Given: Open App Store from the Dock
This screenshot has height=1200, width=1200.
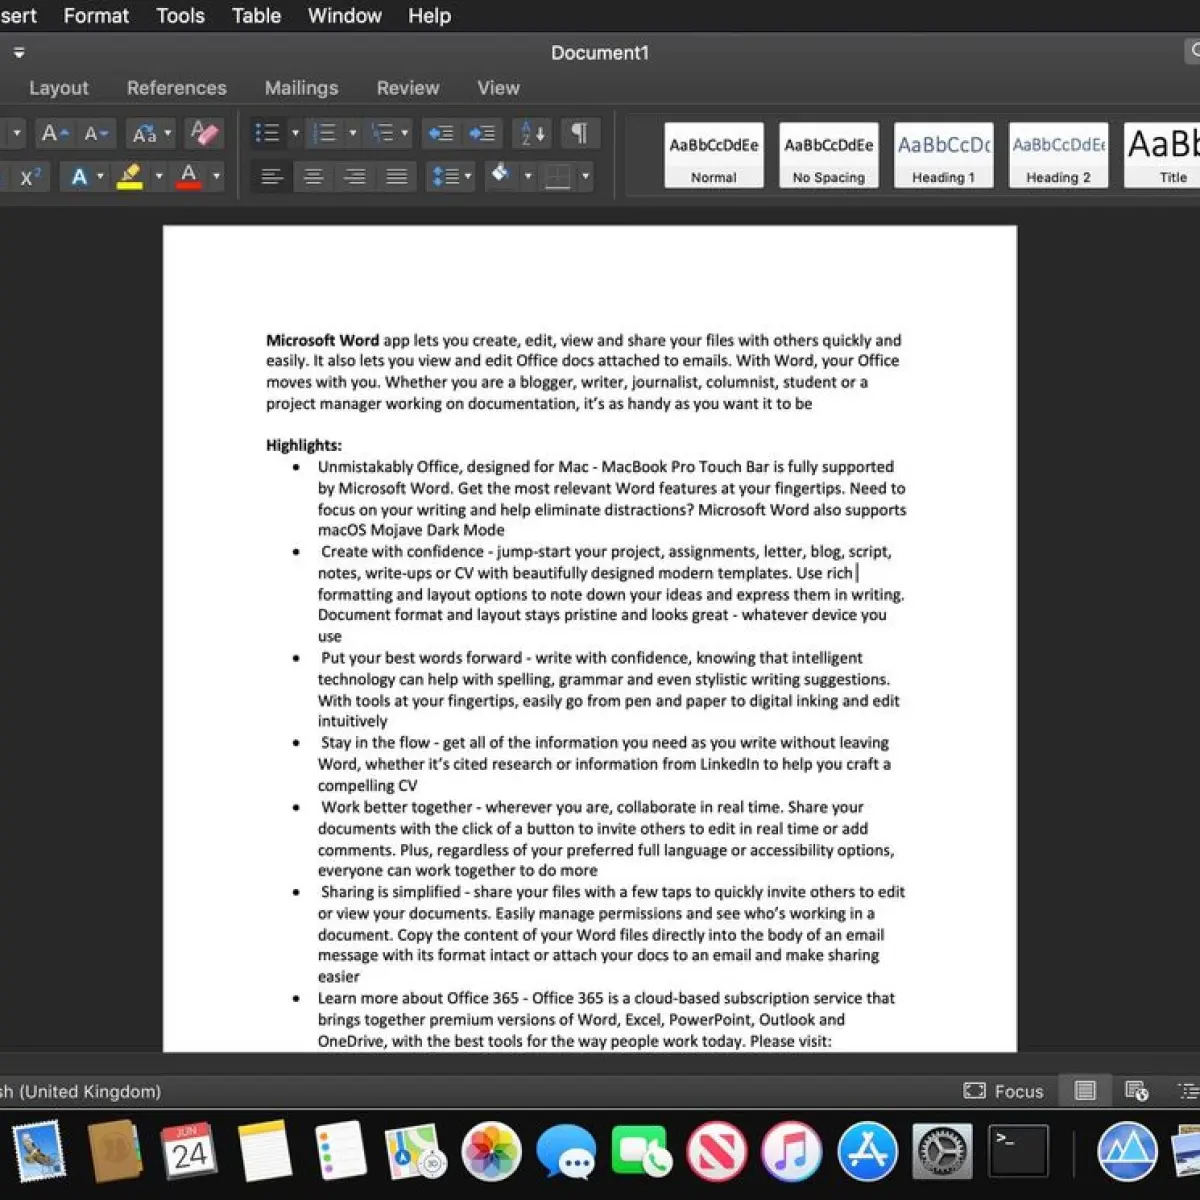Looking at the screenshot, I should coord(867,1152).
